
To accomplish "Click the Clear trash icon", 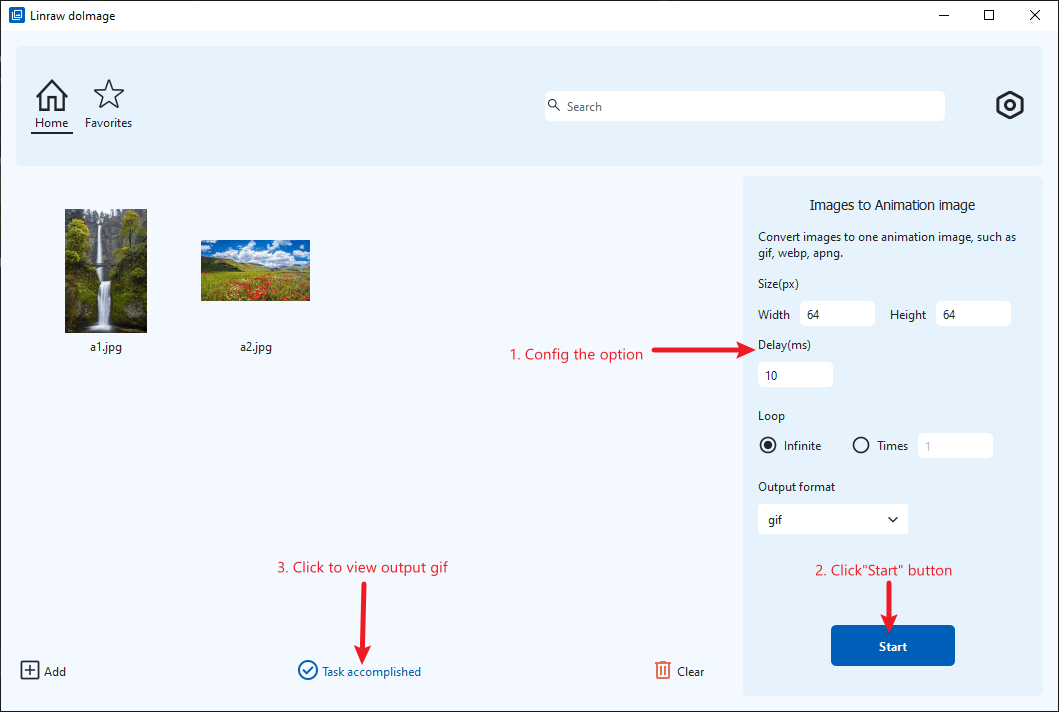I will tap(664, 670).
